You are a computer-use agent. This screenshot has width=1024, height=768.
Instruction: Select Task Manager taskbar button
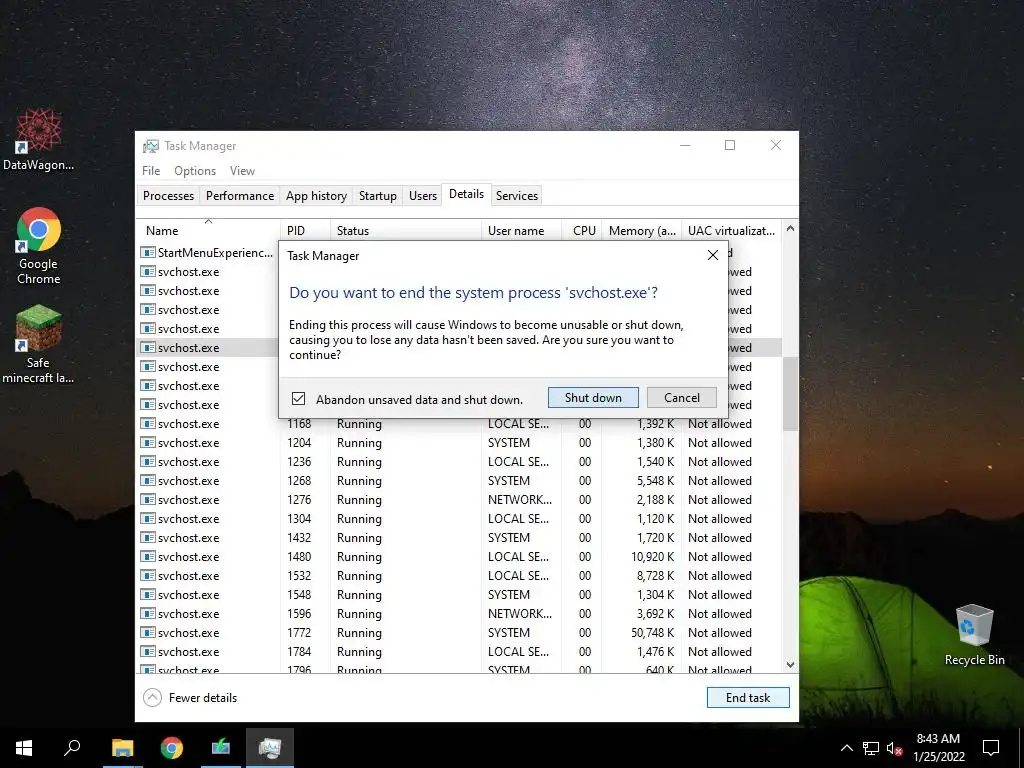pyautogui.click(x=270, y=748)
